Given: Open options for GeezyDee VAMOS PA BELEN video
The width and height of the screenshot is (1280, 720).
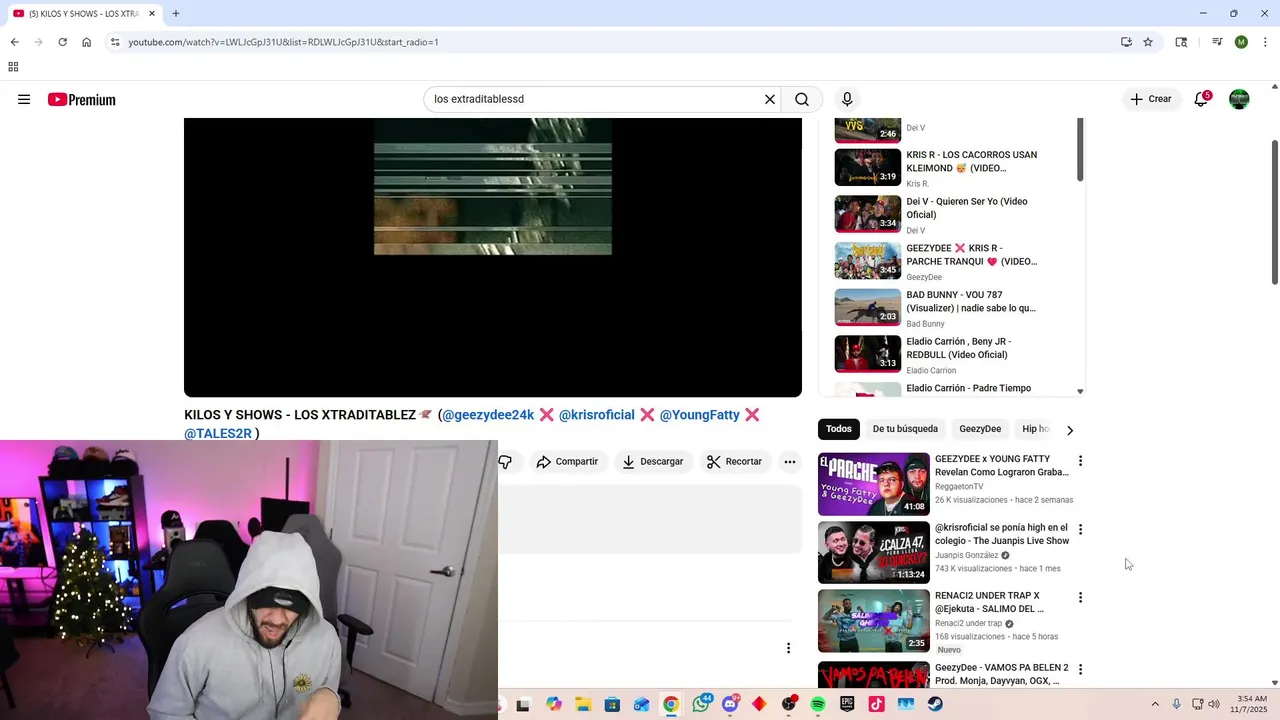Looking at the screenshot, I should pos(1080,669).
